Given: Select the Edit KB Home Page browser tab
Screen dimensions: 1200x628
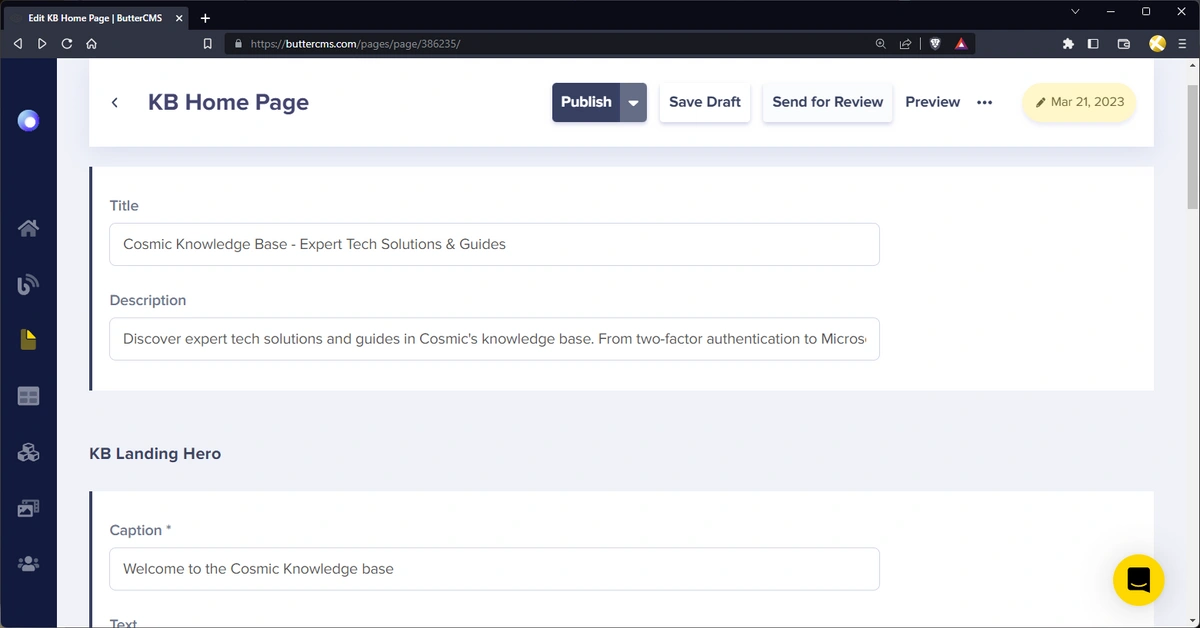Looking at the screenshot, I should pyautogui.click(x=96, y=18).
